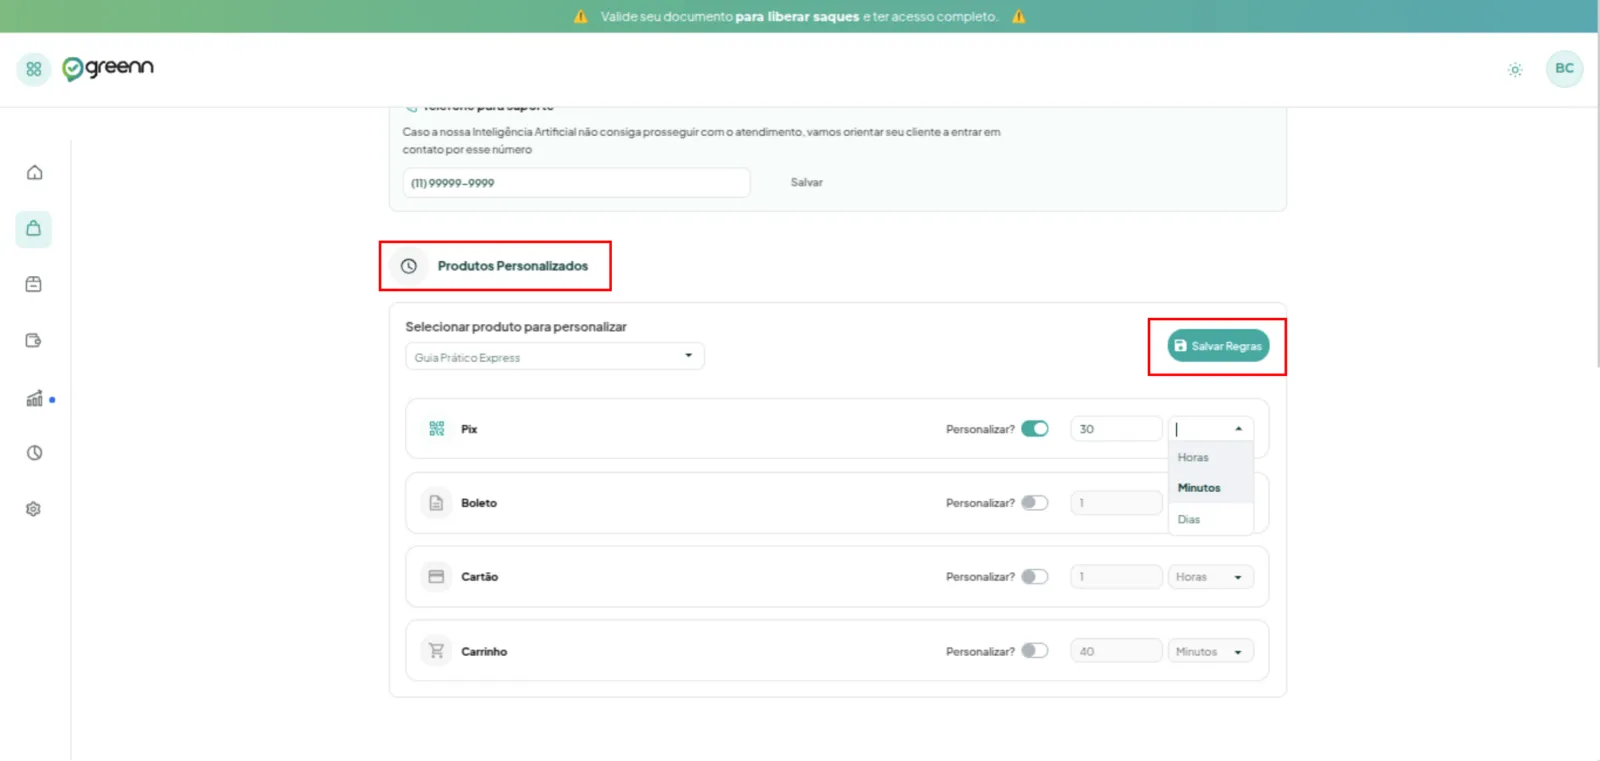The height and width of the screenshot is (761, 1600).
Task: Select Horas in the open dropdown list
Action: pos(1211,458)
